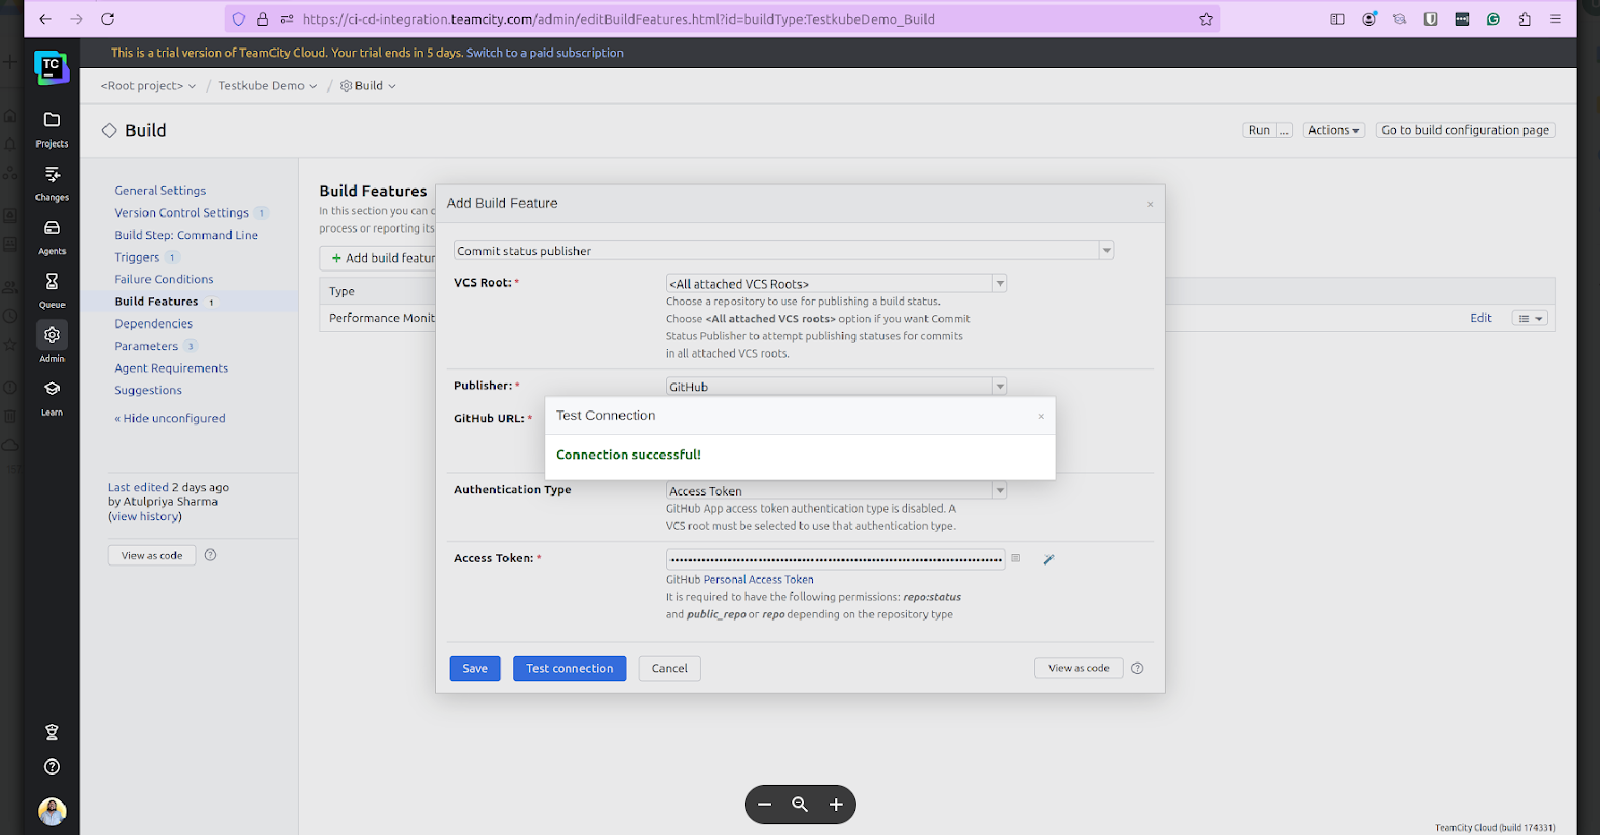
Task: Click the Test connection button
Action: tap(570, 668)
